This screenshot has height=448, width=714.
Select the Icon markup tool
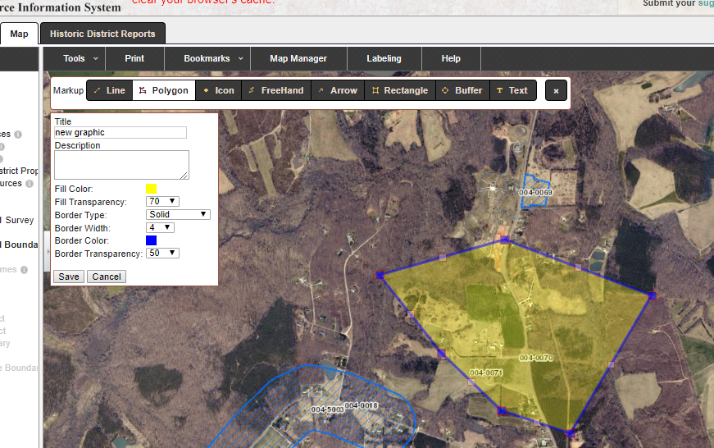tap(219, 91)
